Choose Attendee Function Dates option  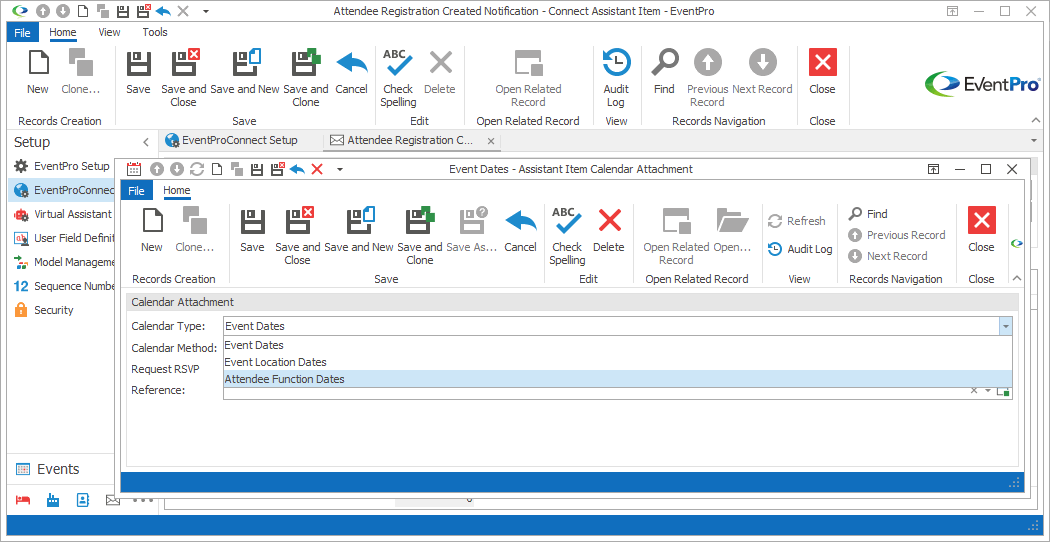coord(617,379)
